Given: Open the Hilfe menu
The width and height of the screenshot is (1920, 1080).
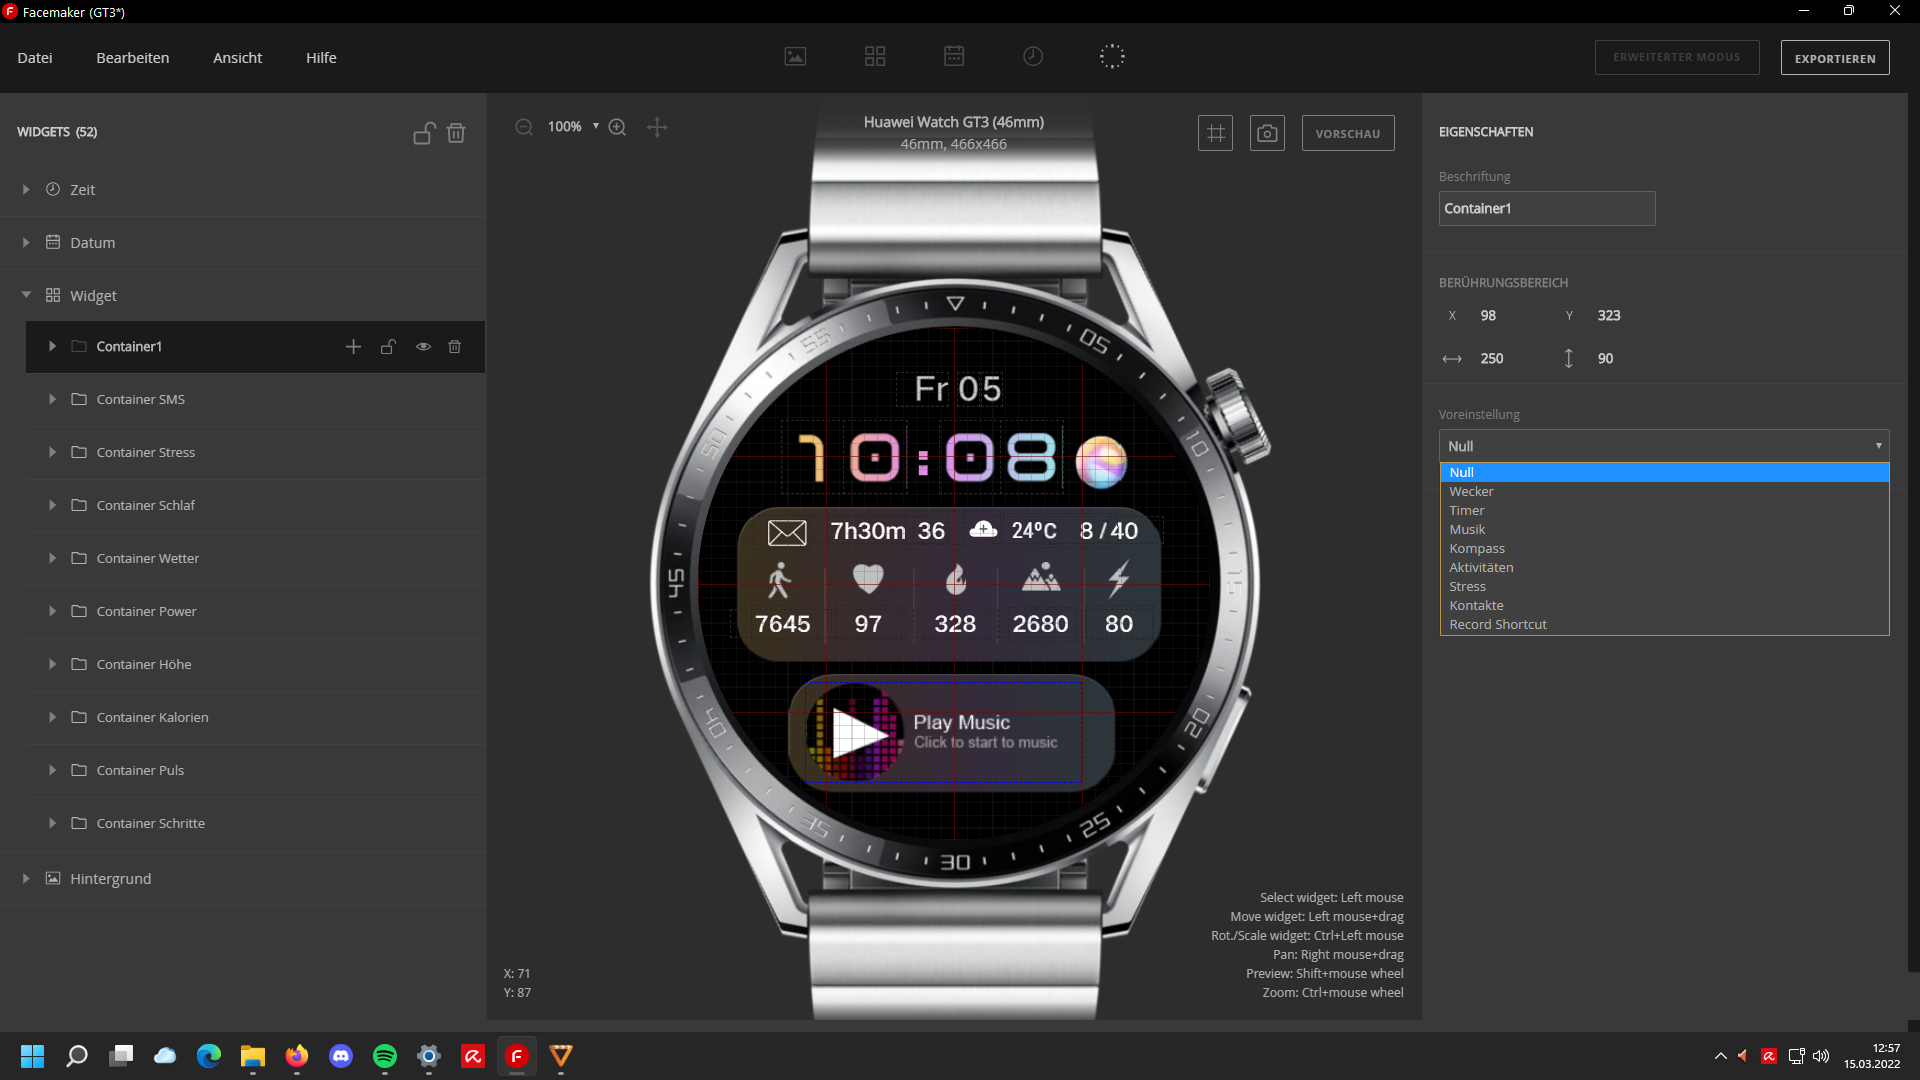Looking at the screenshot, I should [321, 58].
